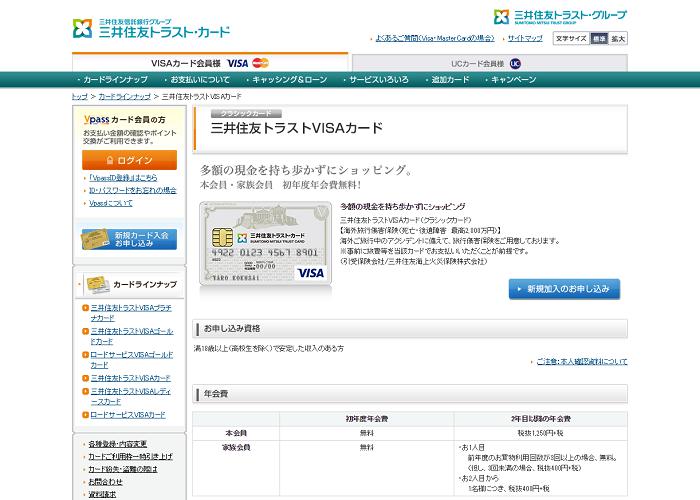Click the 2年目以降の年会費 table header
Viewport: 700px width, 500px height.
(541, 419)
